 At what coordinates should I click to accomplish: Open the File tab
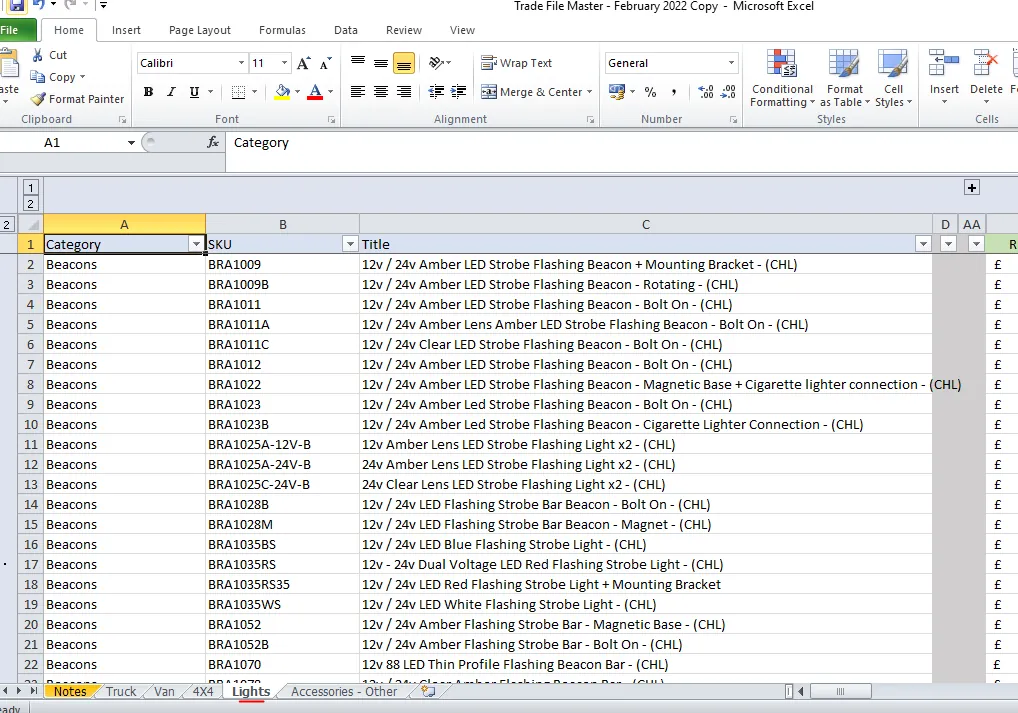coord(14,31)
